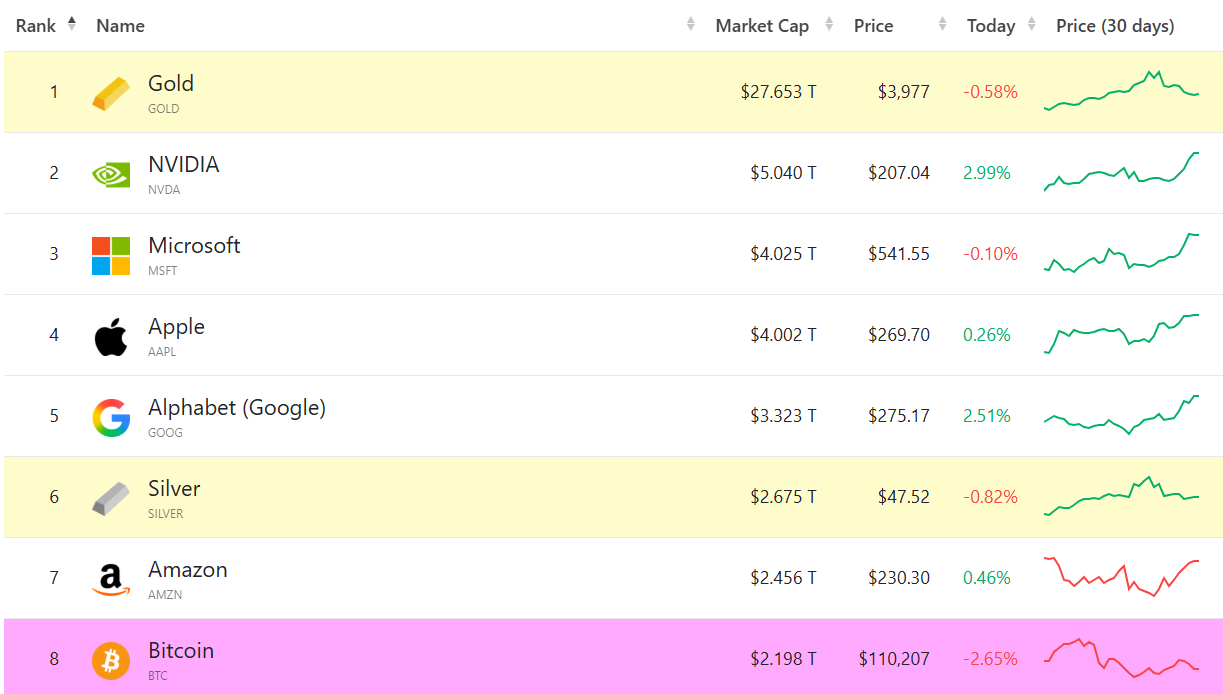View NVIDIA 30-day price chart

pos(1121,171)
